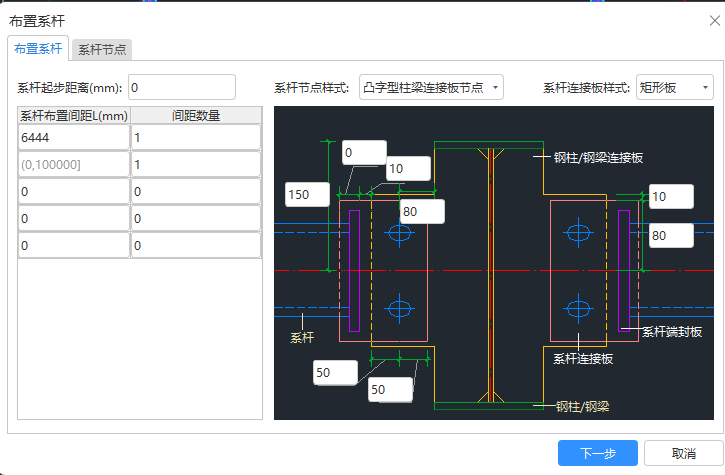Click the 间距数量 column header

[x=196, y=115]
